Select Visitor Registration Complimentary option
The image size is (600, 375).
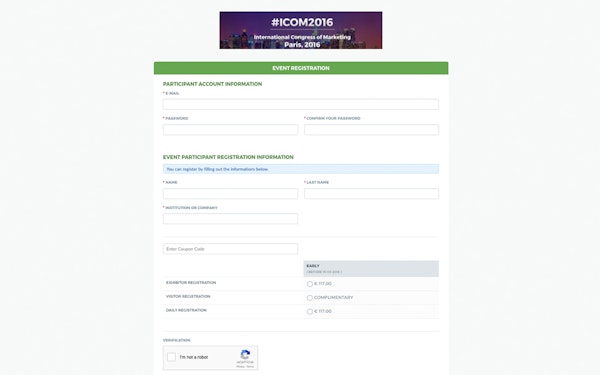(310, 298)
